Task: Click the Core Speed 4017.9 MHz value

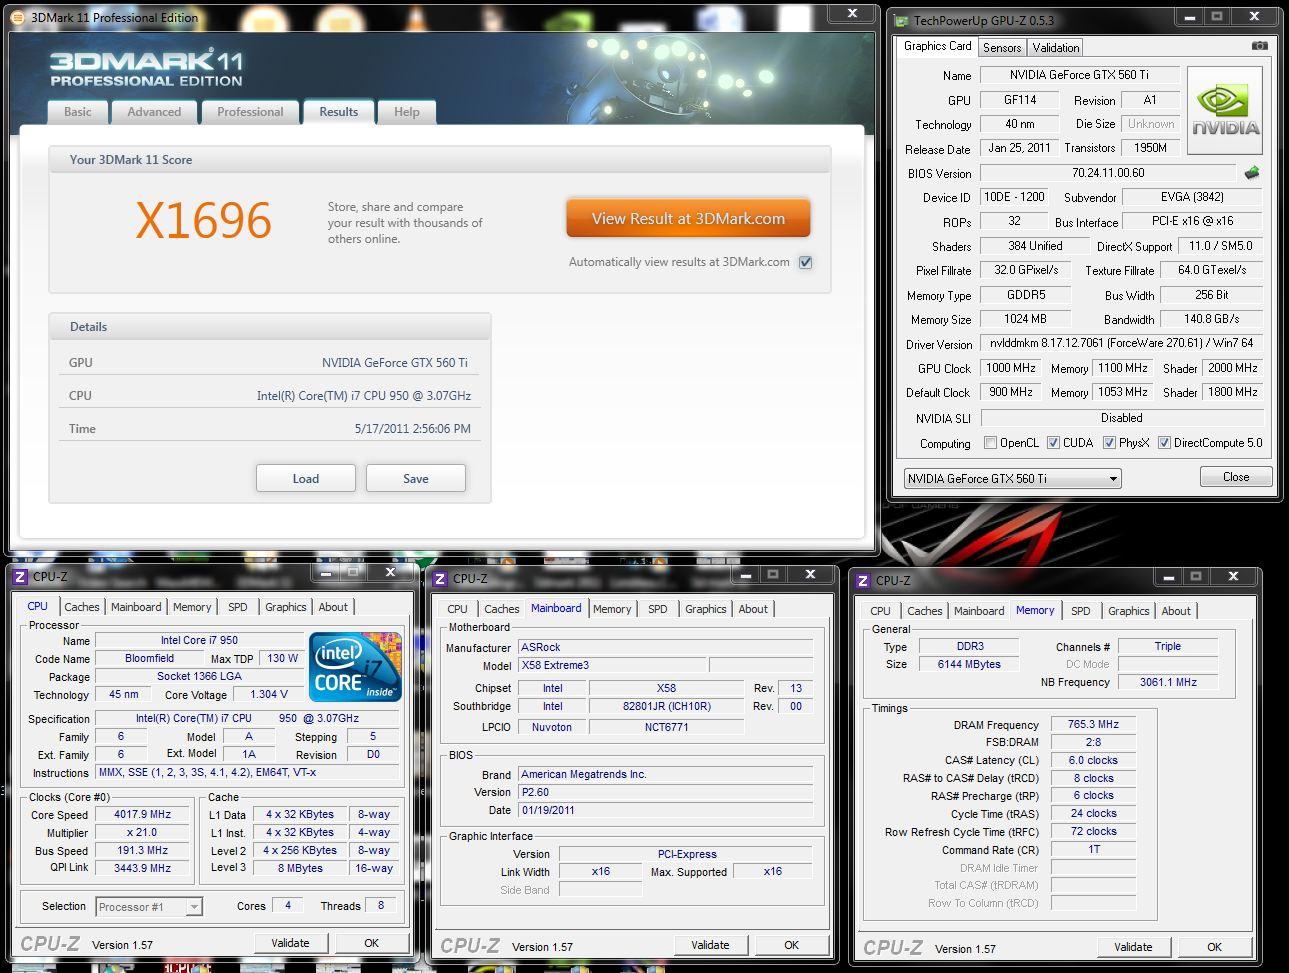Action: [x=143, y=814]
